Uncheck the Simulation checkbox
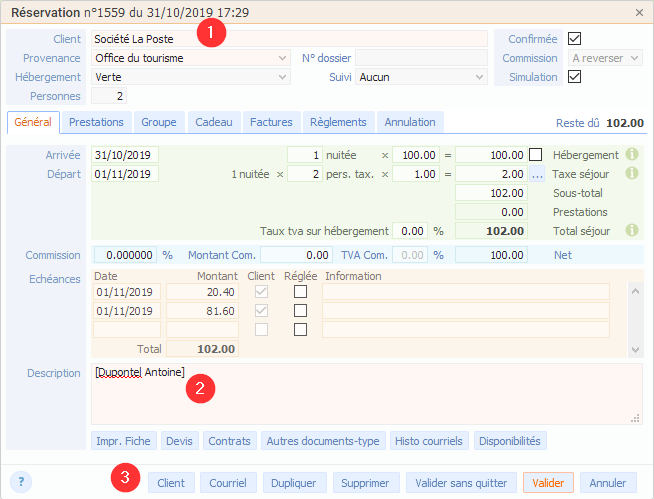 [x=574, y=77]
